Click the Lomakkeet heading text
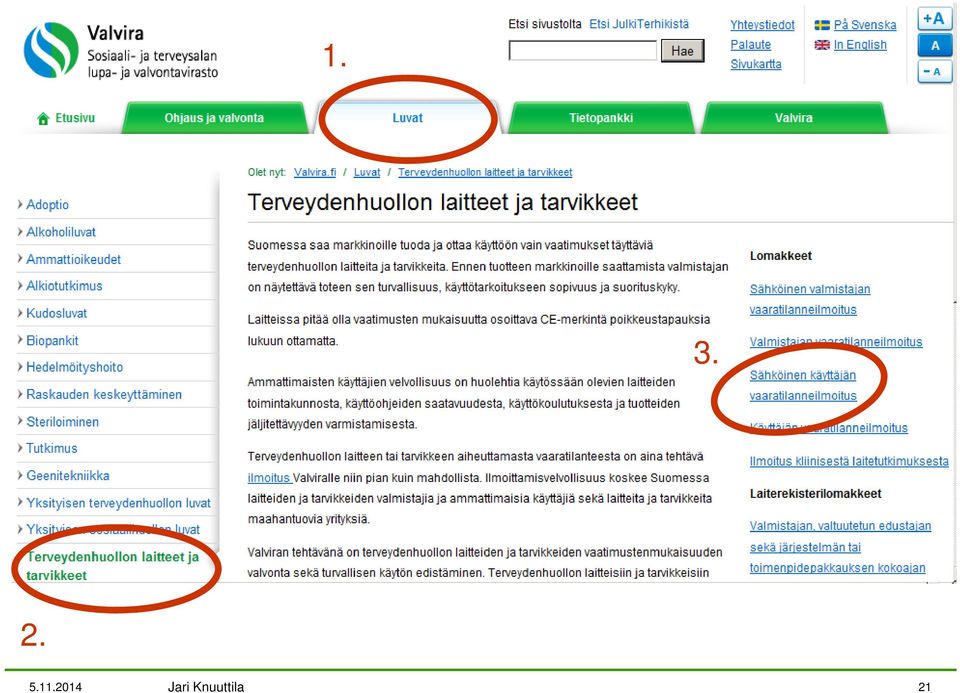This screenshot has width=960, height=693. [781, 256]
